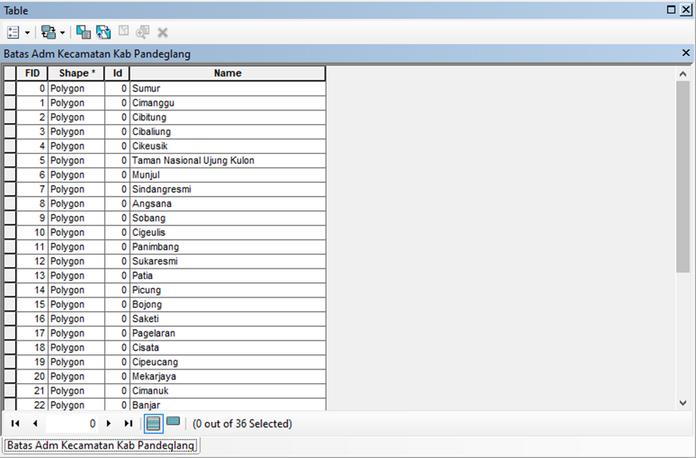The height and width of the screenshot is (458, 696).
Task: Click the scrollbar up arrow
Action: point(683,74)
